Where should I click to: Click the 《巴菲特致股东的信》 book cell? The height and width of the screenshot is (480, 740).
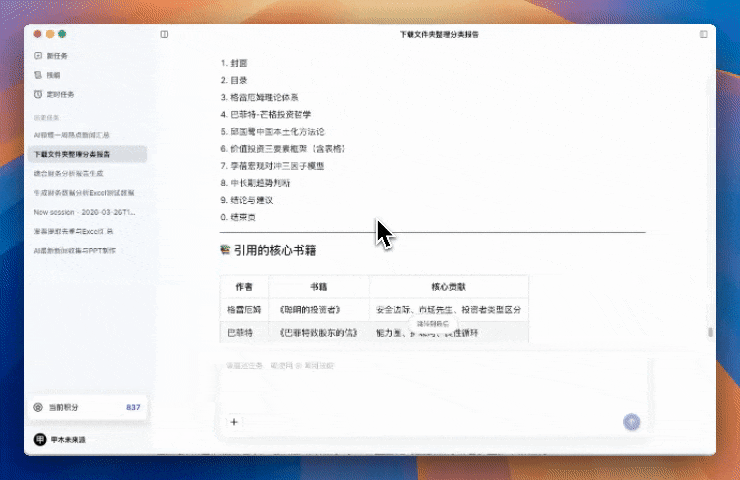319,333
